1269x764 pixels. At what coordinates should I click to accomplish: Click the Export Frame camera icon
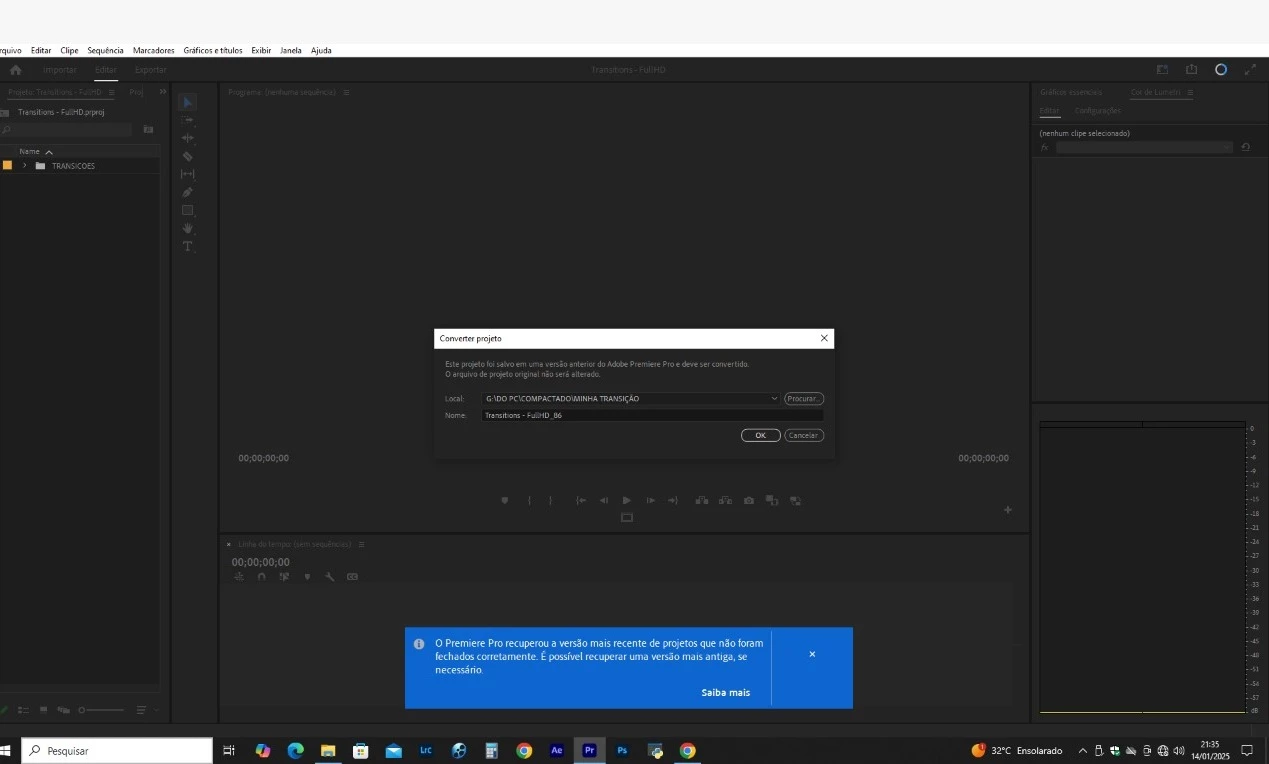[x=749, y=500]
